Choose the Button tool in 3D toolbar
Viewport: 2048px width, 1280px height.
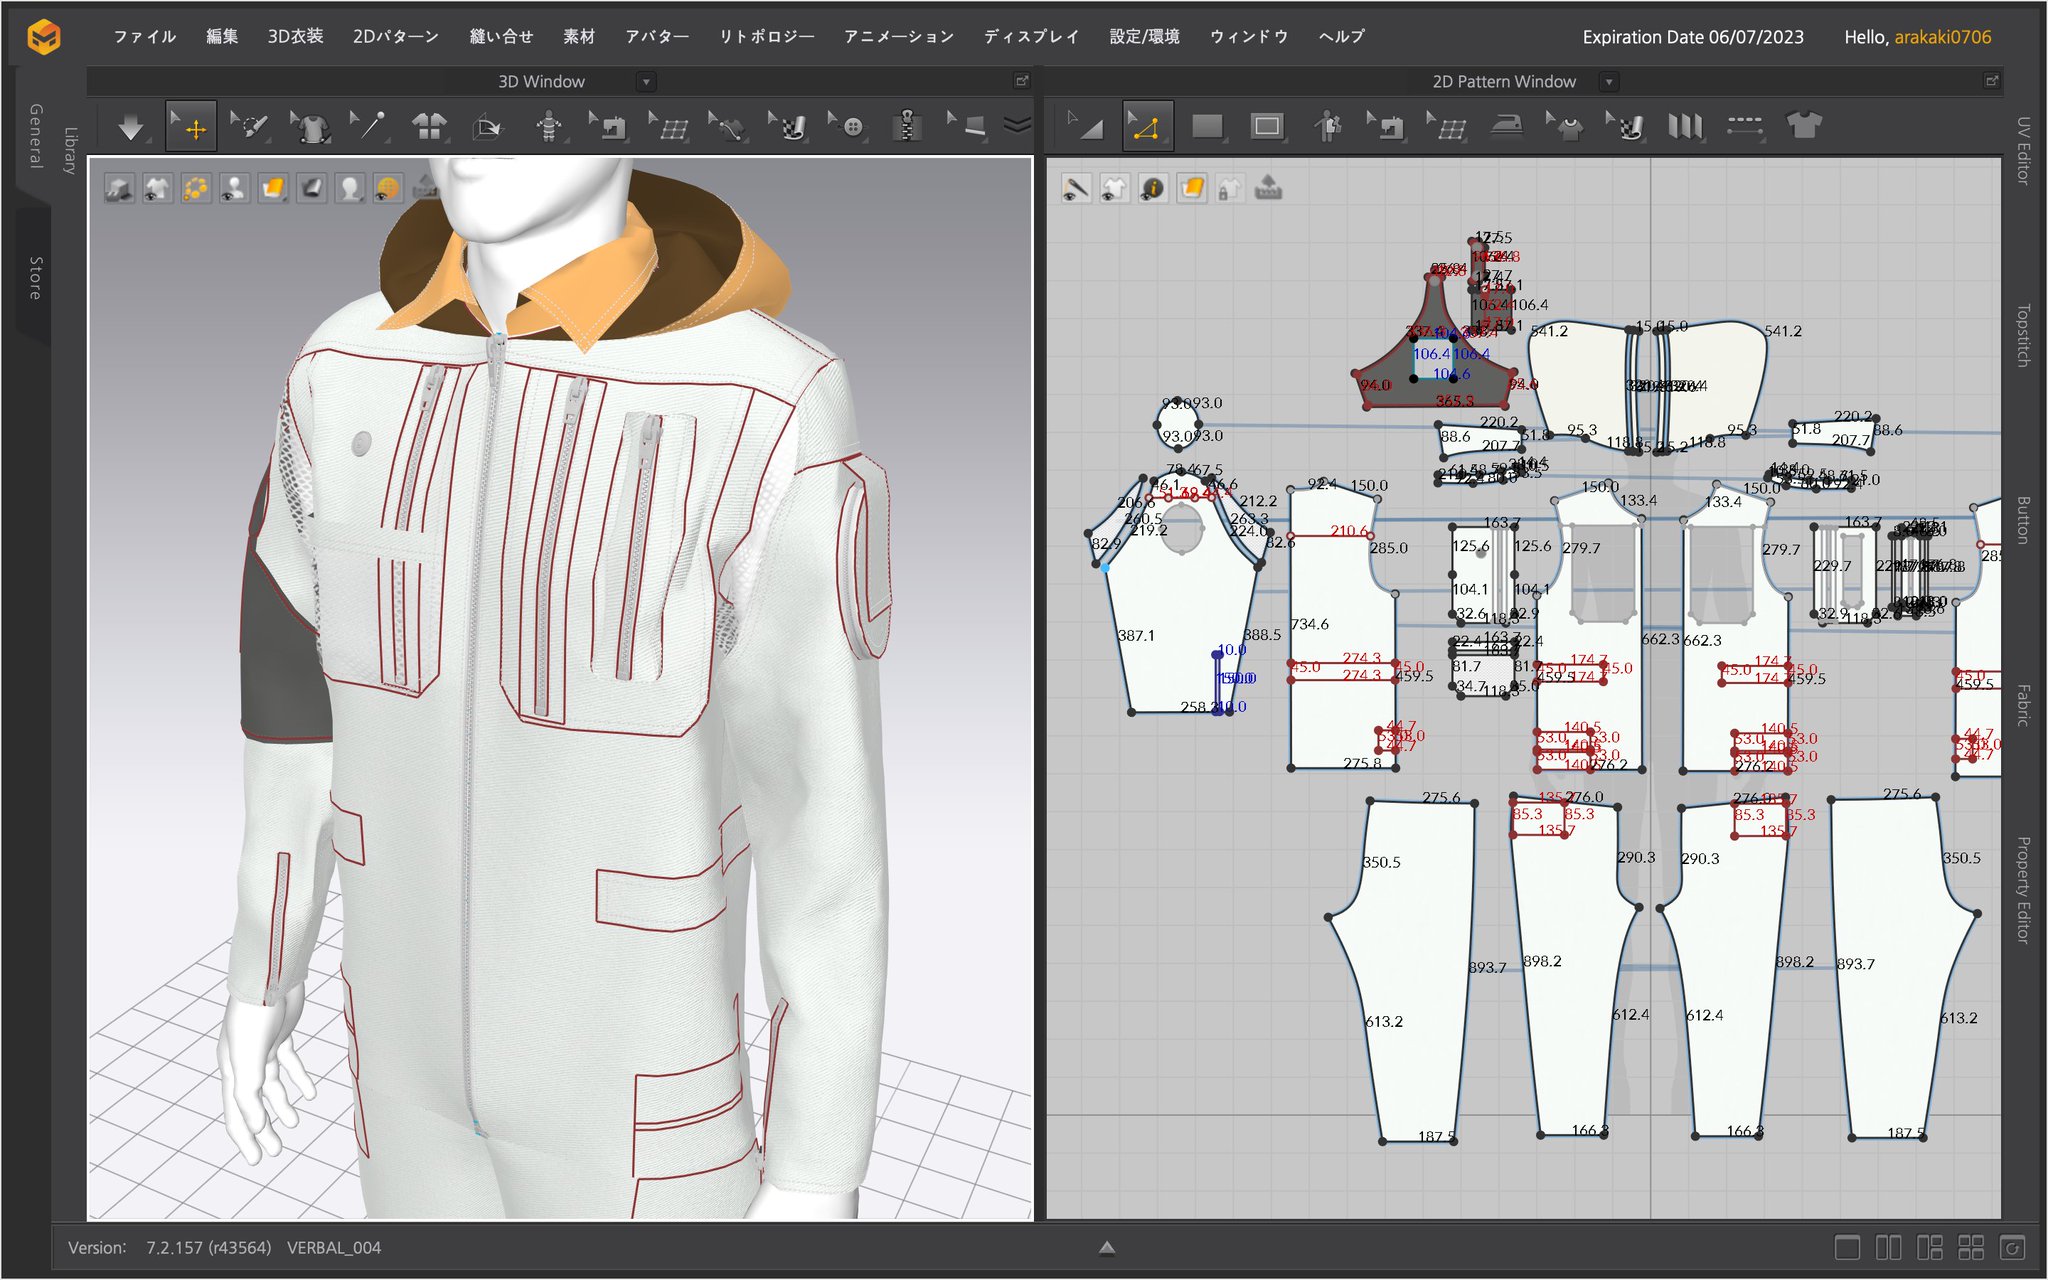851,127
